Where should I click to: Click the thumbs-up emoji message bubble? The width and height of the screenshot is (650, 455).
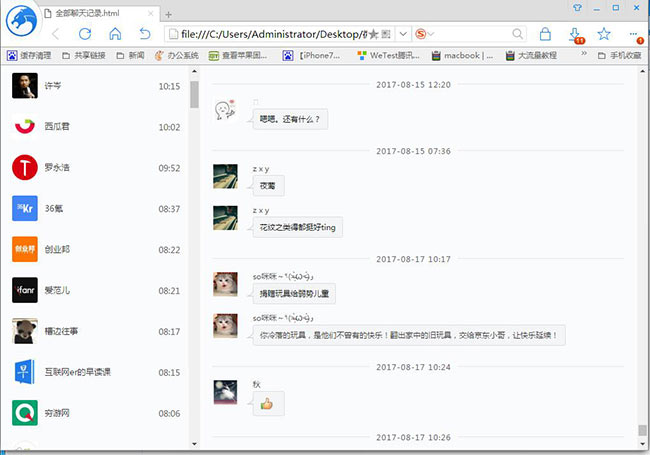[266, 405]
